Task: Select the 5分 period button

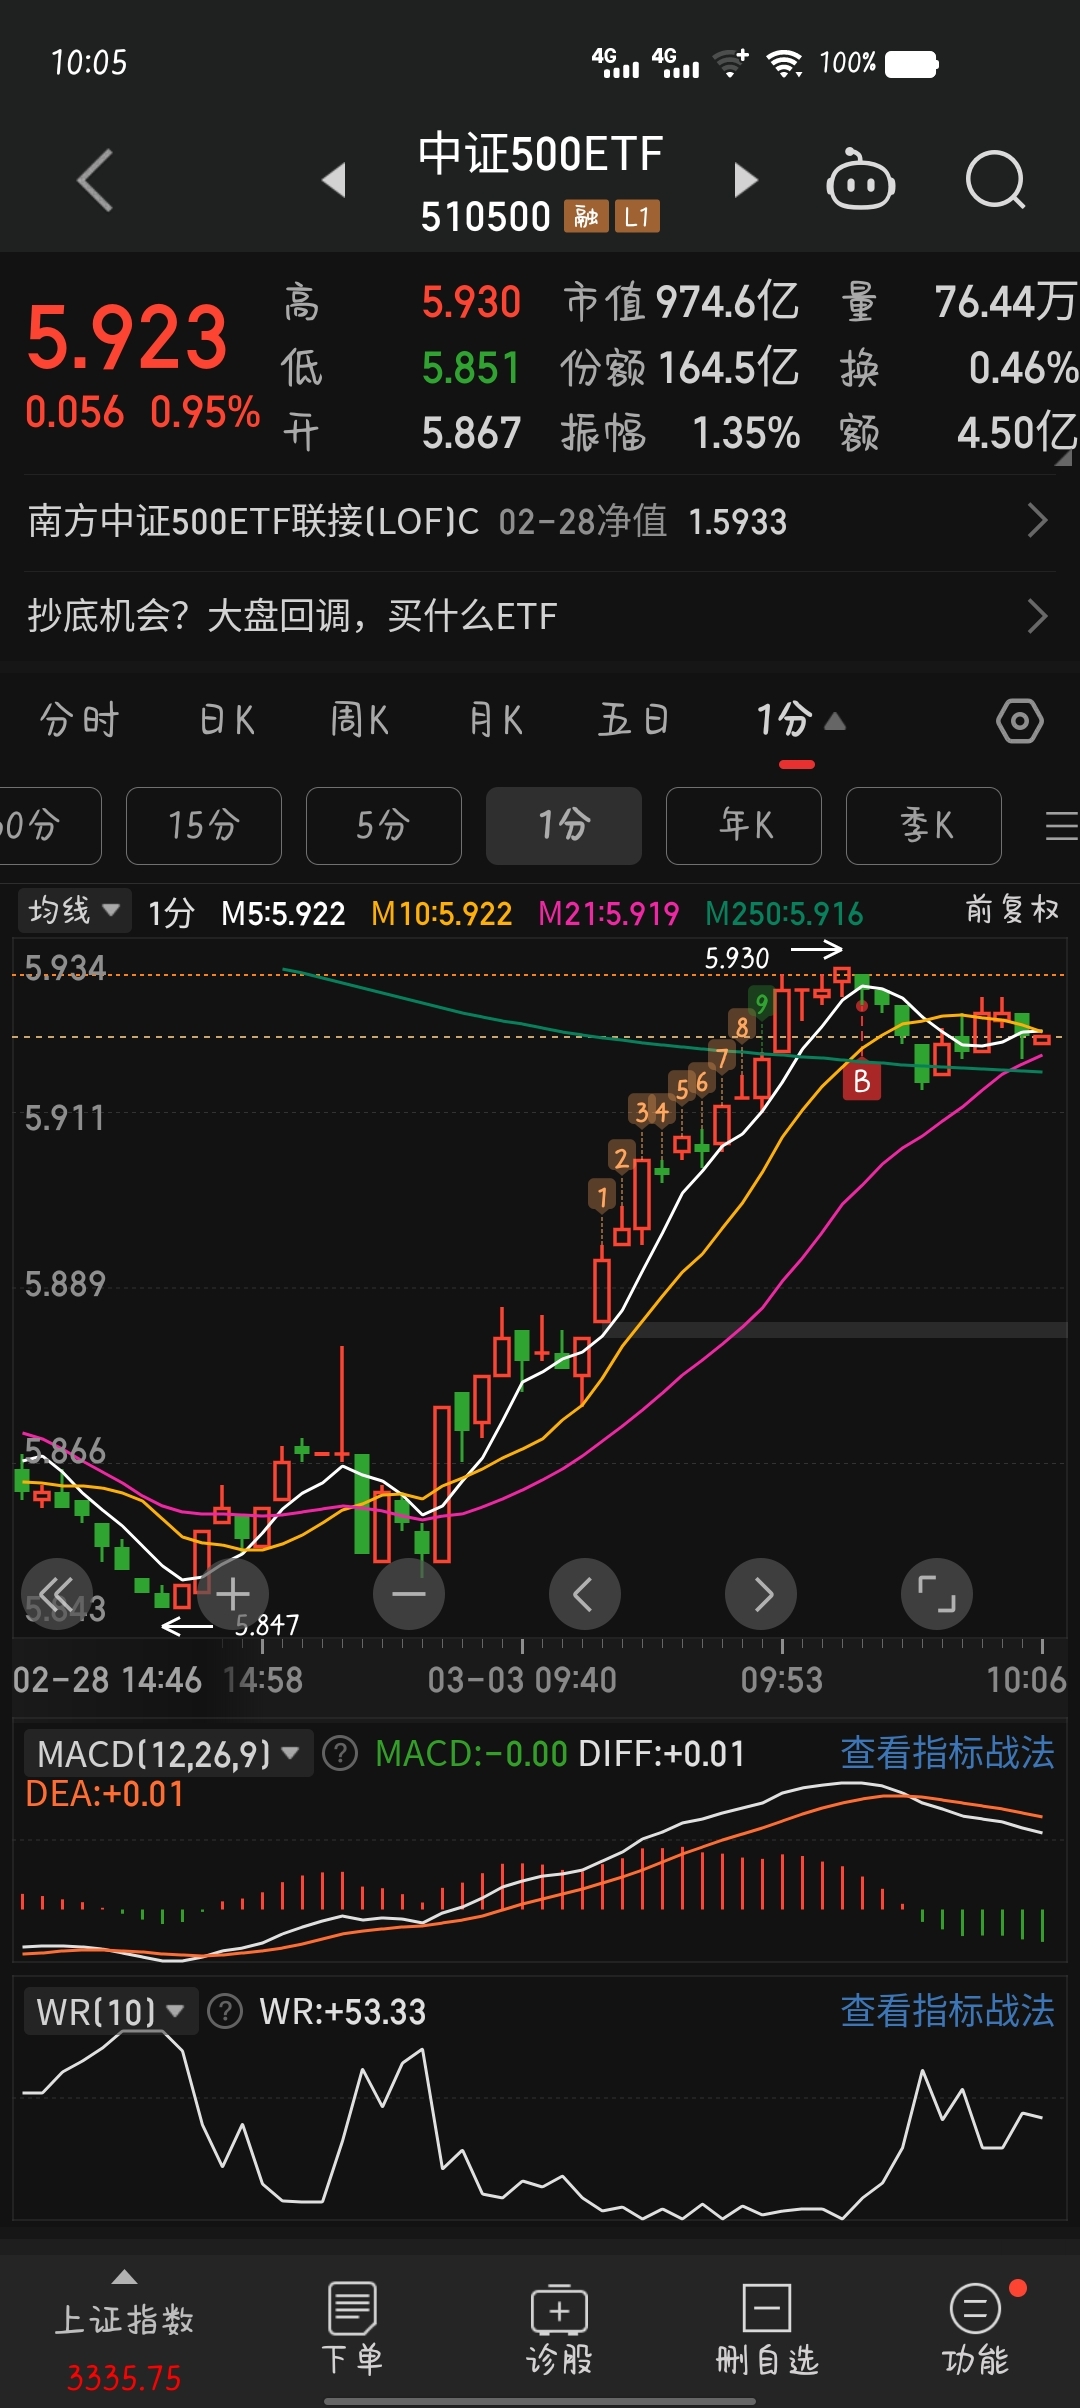Action: pos(384,826)
